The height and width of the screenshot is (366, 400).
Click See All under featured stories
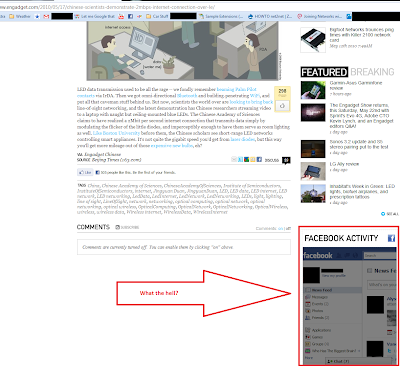pyautogui.click(x=390, y=214)
